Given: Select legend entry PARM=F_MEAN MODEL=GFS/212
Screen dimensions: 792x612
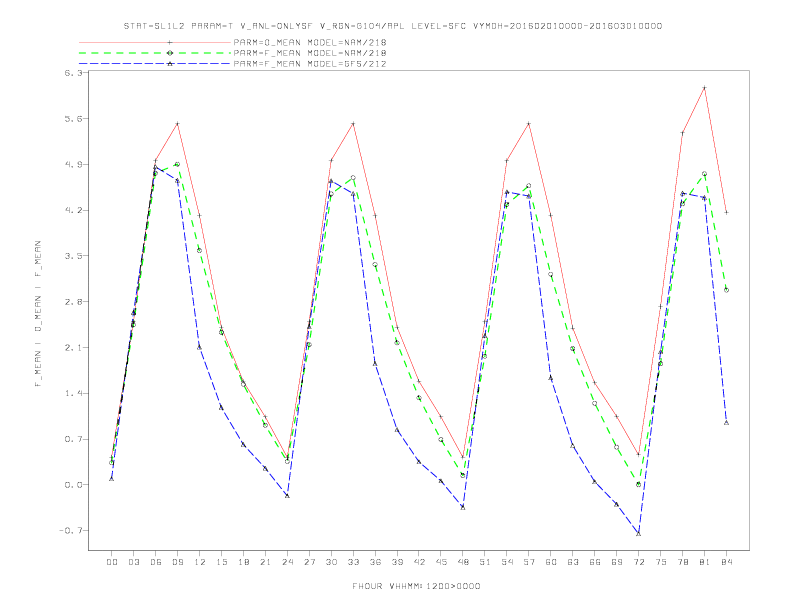Looking at the screenshot, I should click(x=310, y=64).
